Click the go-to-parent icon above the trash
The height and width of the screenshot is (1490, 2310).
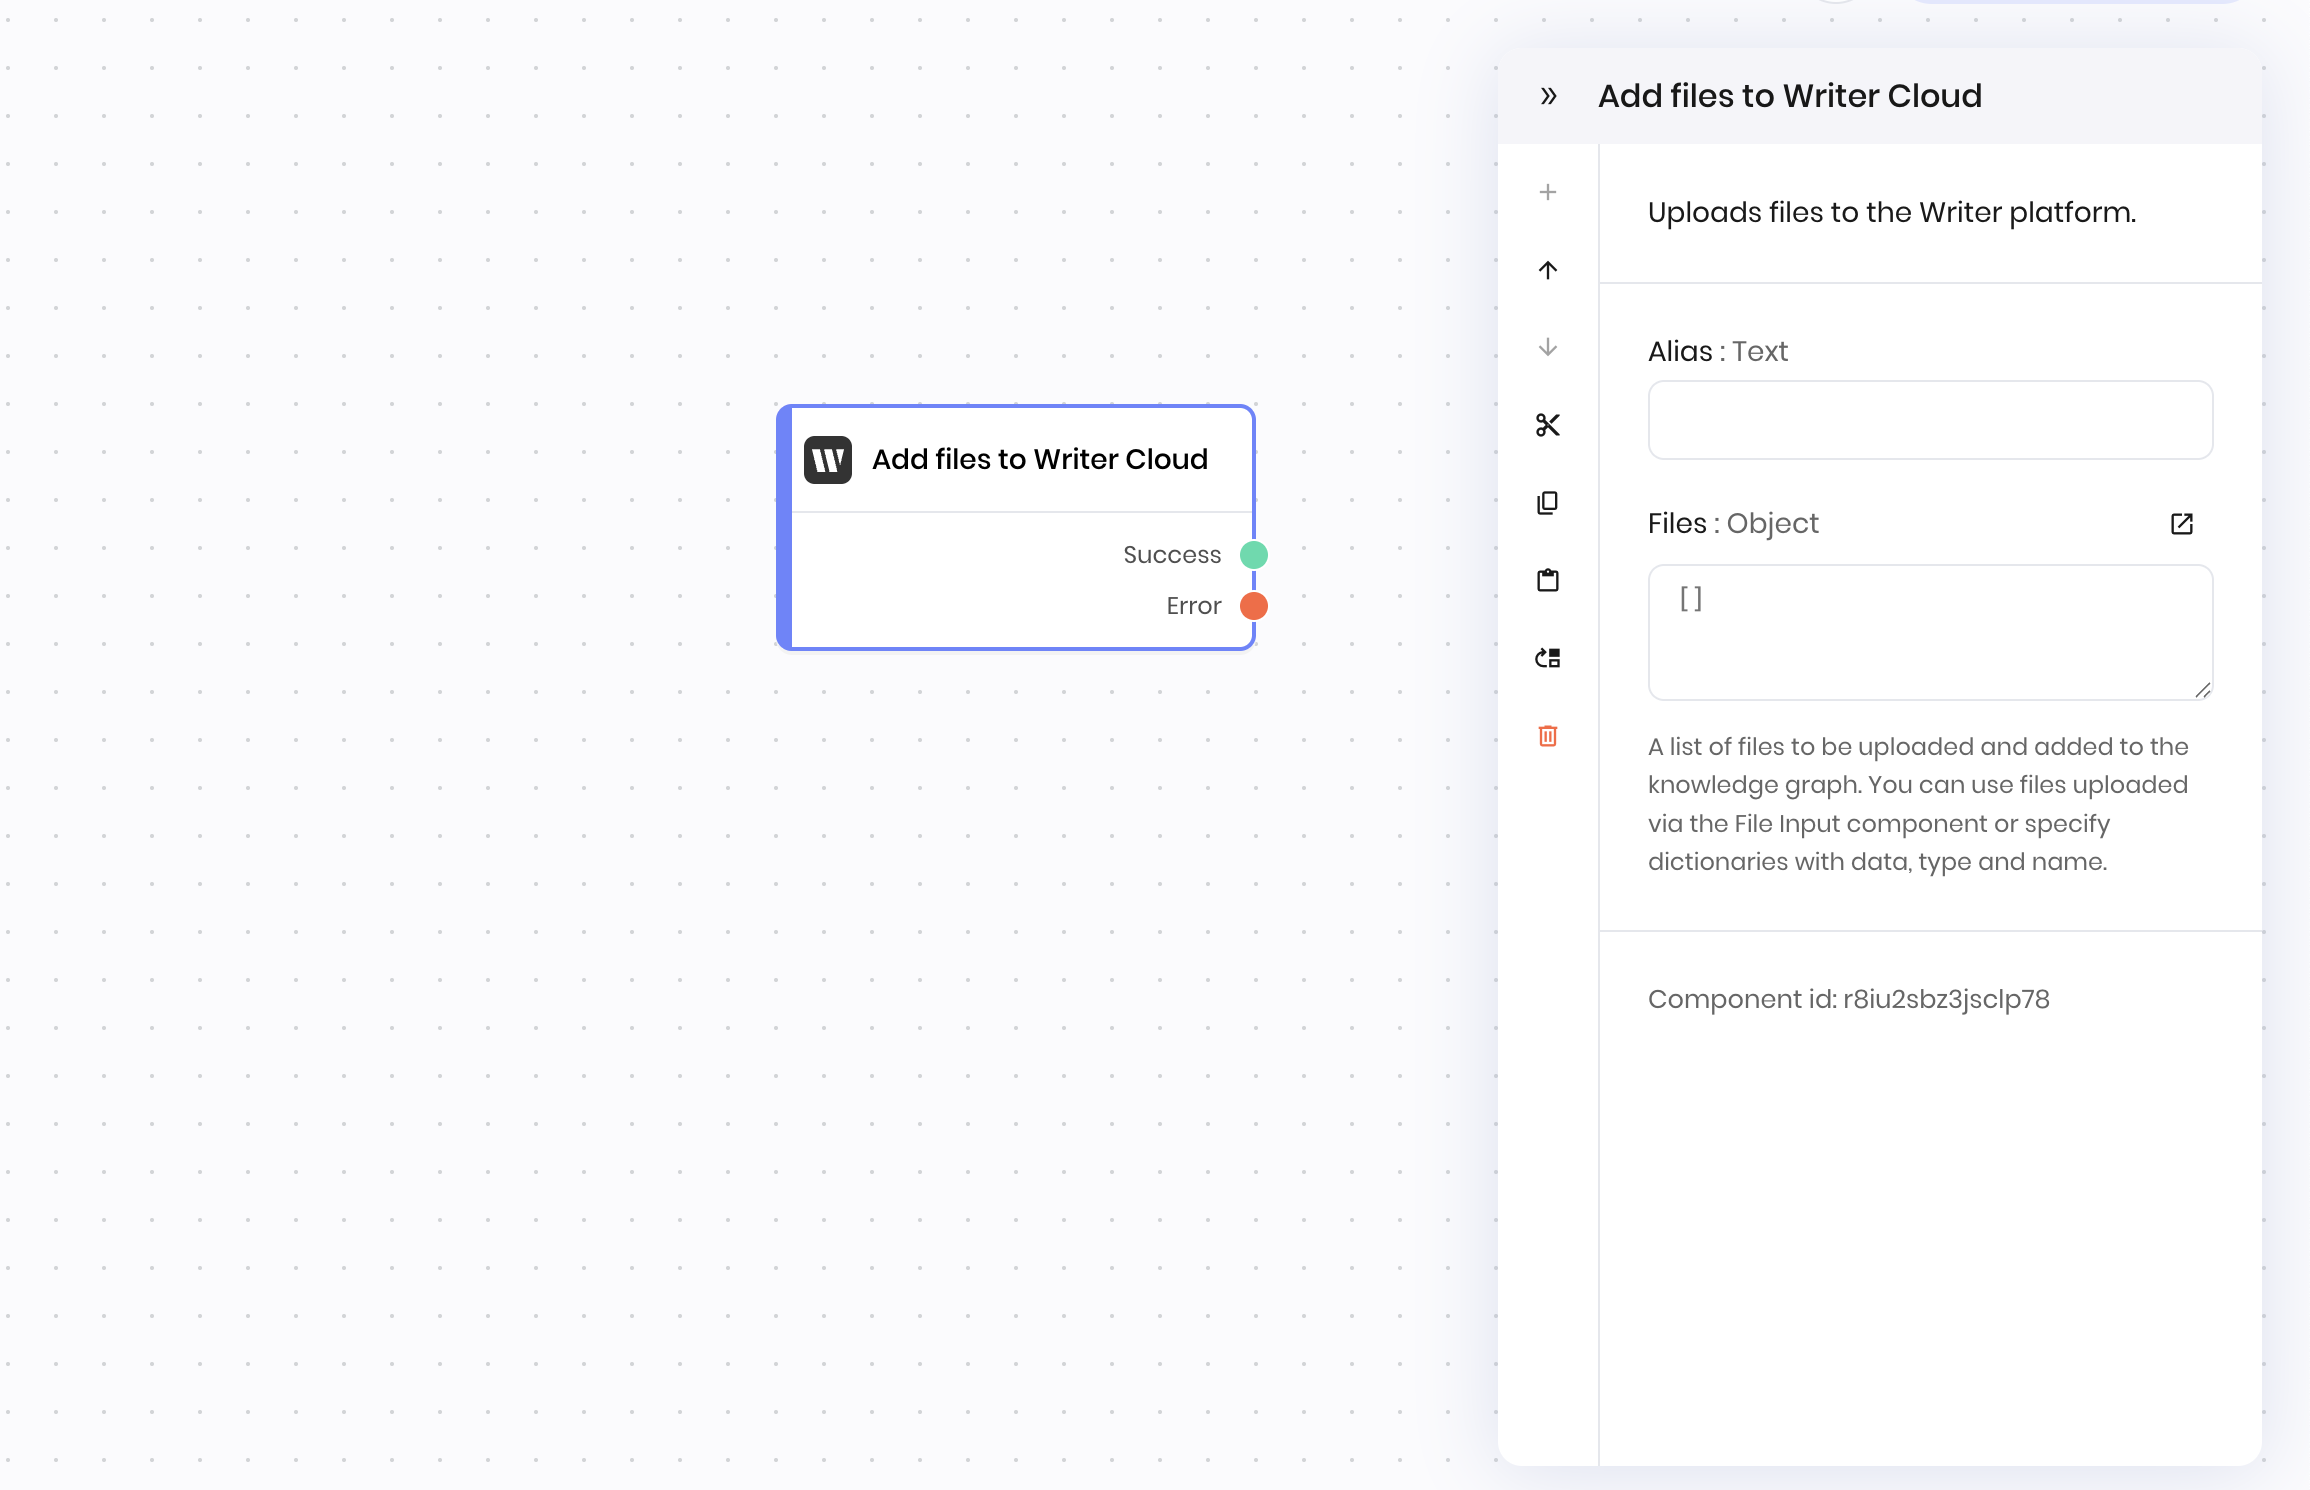[x=1548, y=658]
